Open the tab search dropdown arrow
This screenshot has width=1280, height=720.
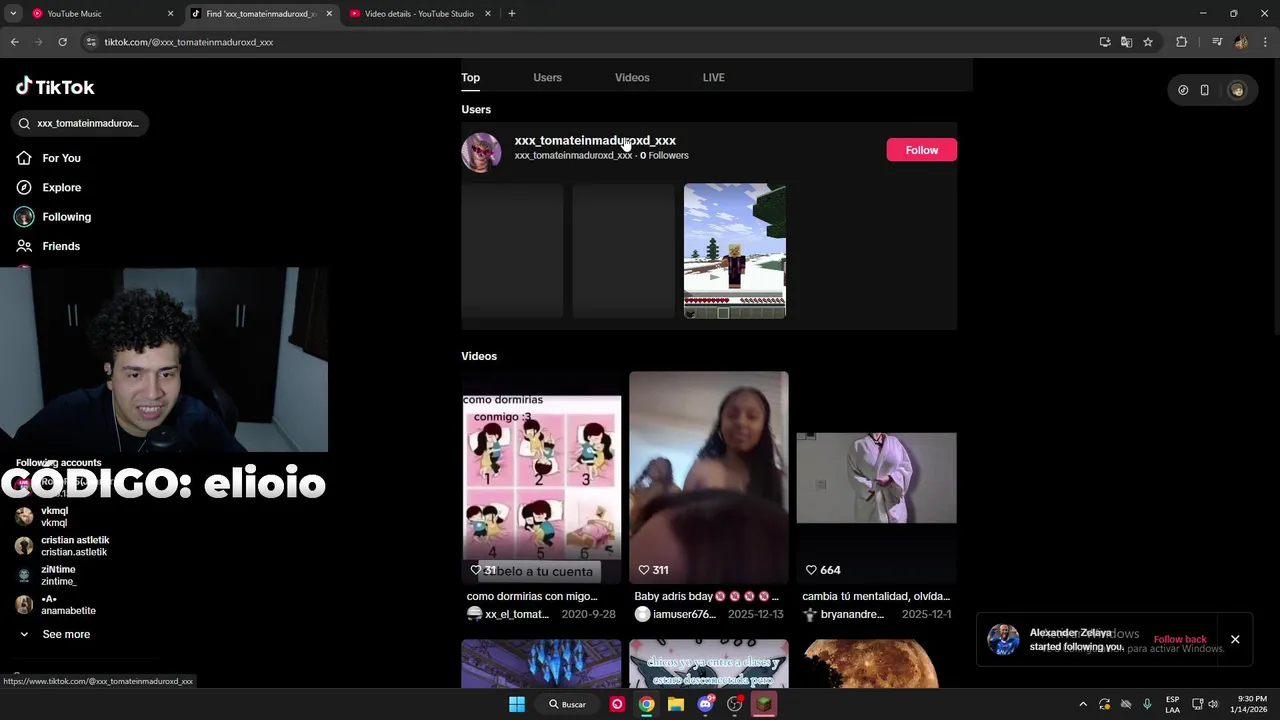[13, 13]
